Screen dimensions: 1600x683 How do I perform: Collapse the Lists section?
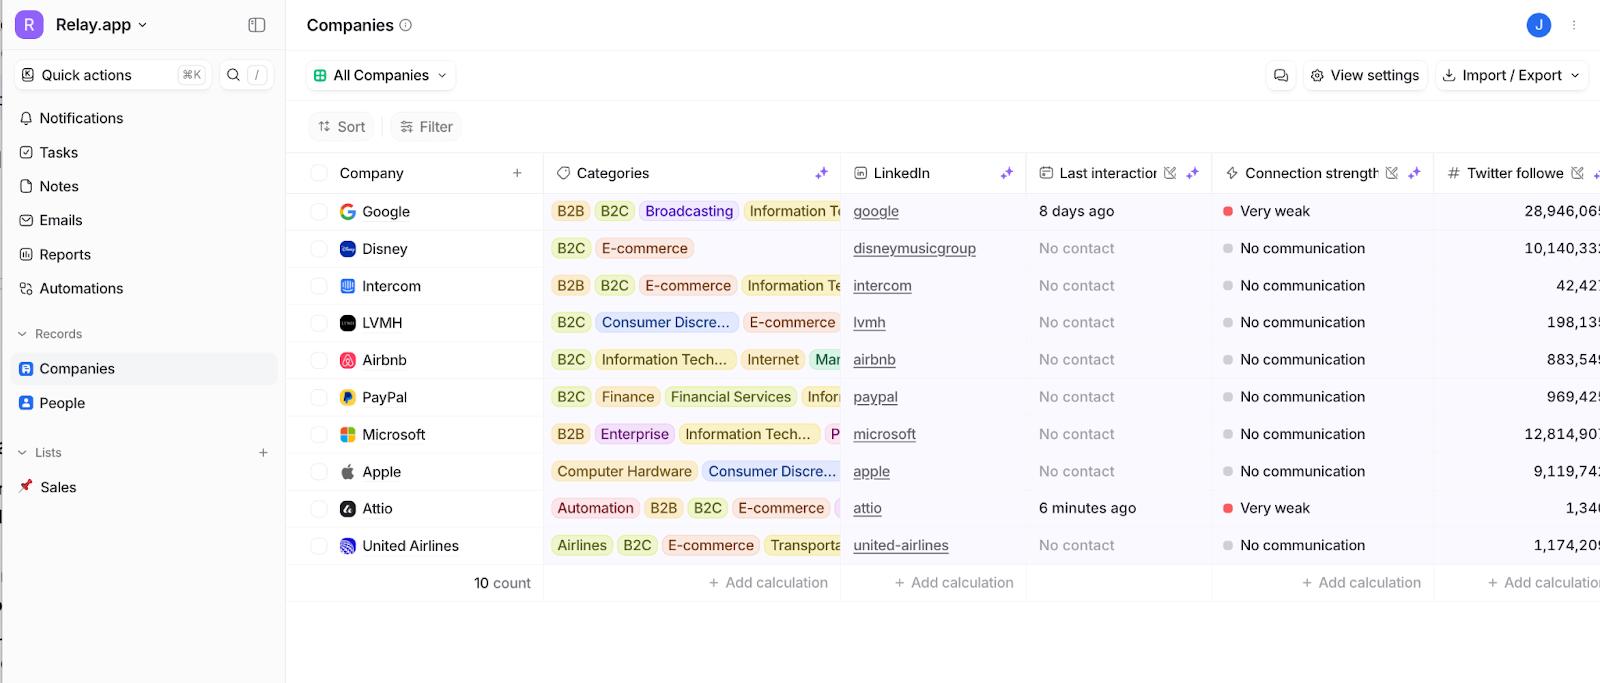[x=40, y=453]
